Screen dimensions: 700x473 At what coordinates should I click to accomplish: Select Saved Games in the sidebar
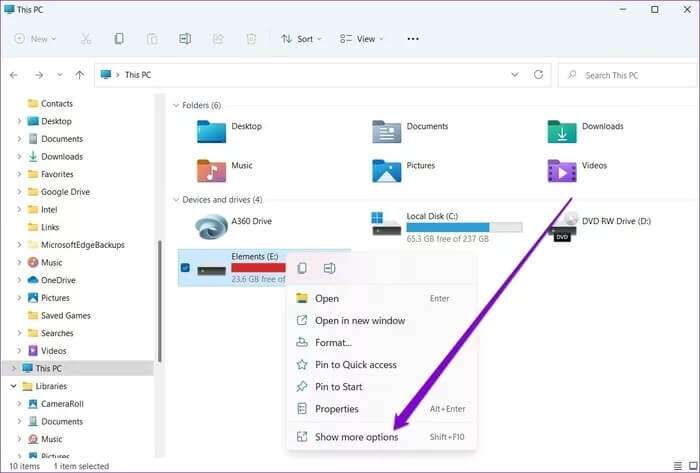pos(66,315)
